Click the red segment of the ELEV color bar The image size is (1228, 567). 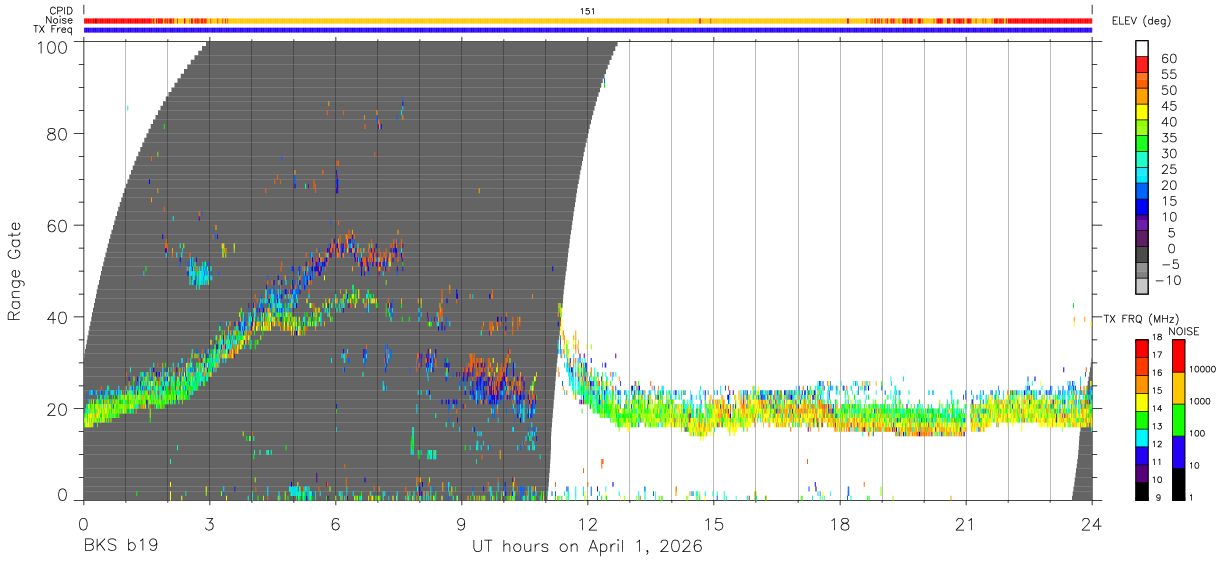pyautogui.click(x=1142, y=65)
